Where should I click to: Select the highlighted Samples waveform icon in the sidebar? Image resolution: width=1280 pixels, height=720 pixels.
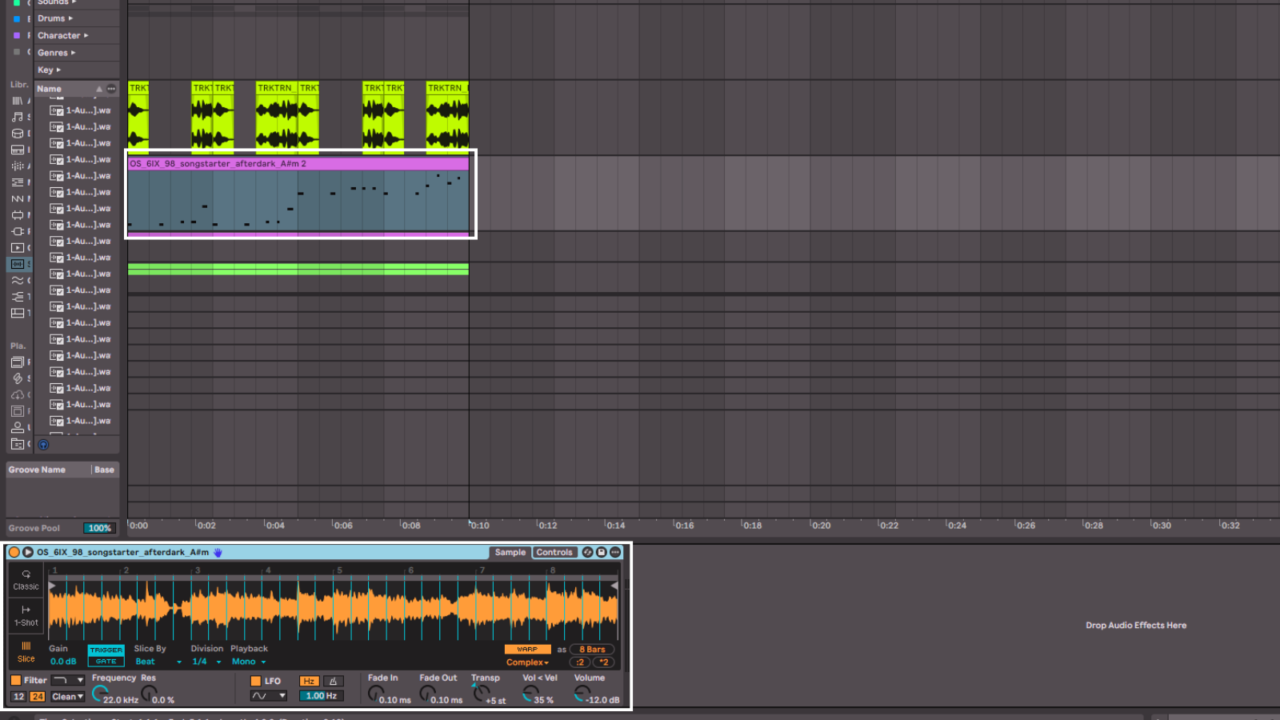tap(17, 264)
